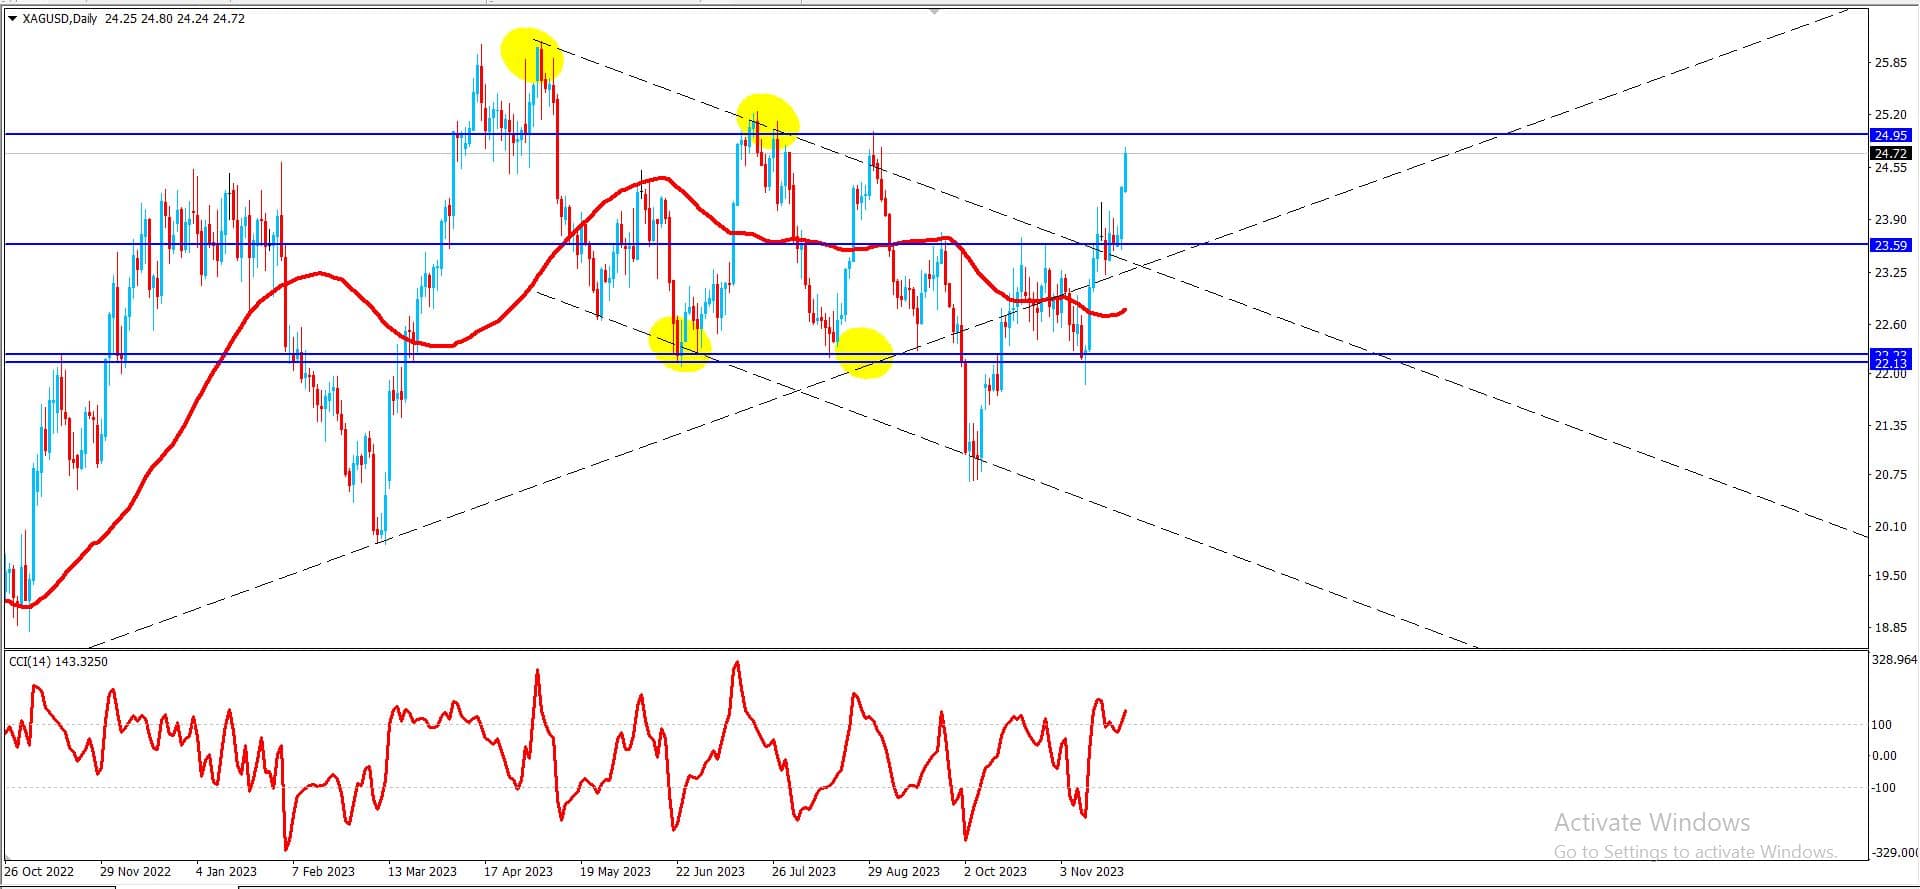
Task: Click the CCI(14) 143.3250 indicator label
Action: pyautogui.click(x=58, y=661)
